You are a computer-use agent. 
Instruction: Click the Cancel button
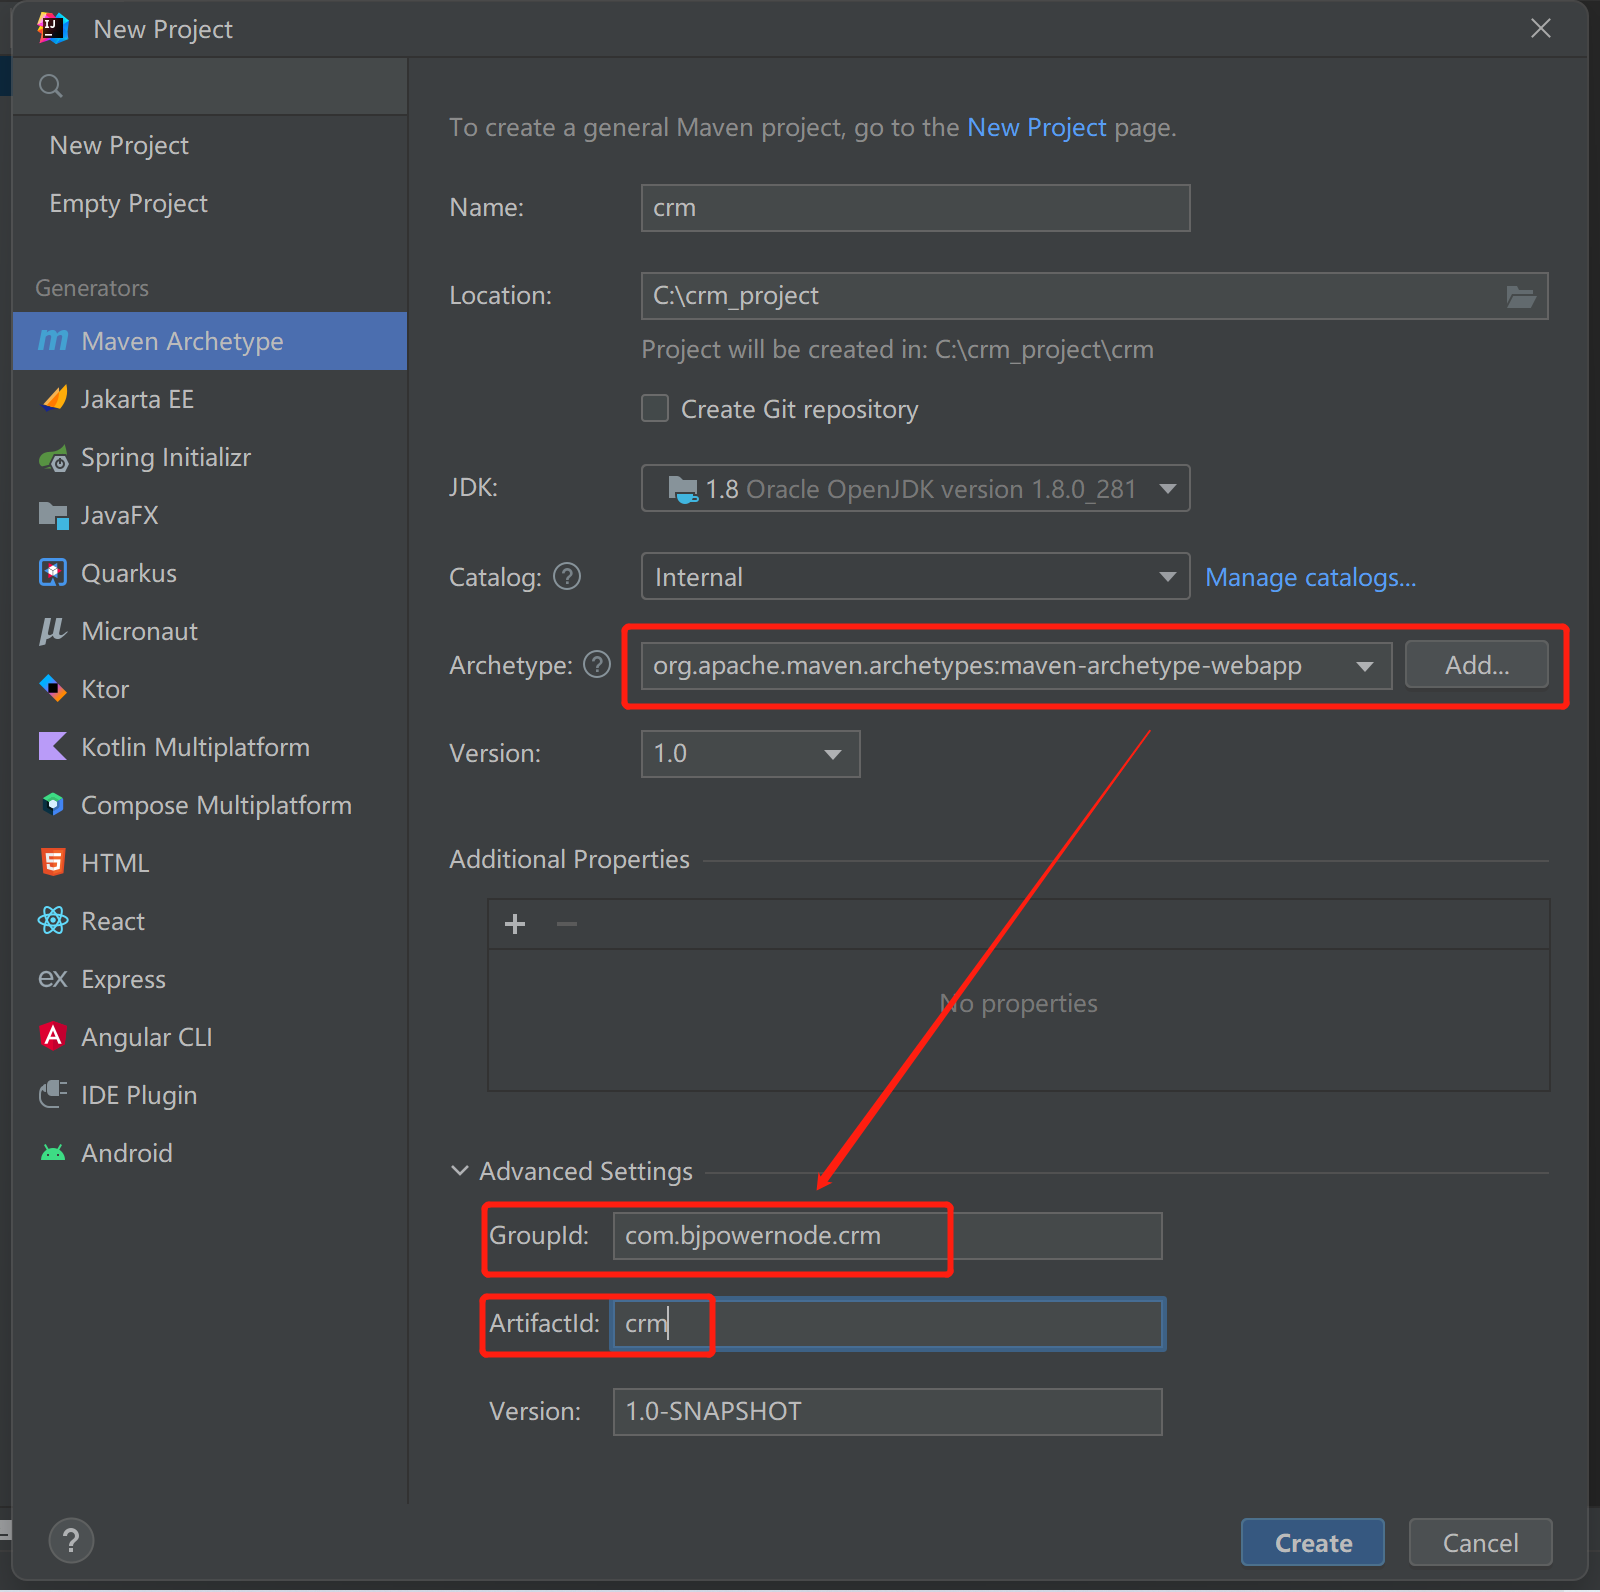pos(1480,1542)
